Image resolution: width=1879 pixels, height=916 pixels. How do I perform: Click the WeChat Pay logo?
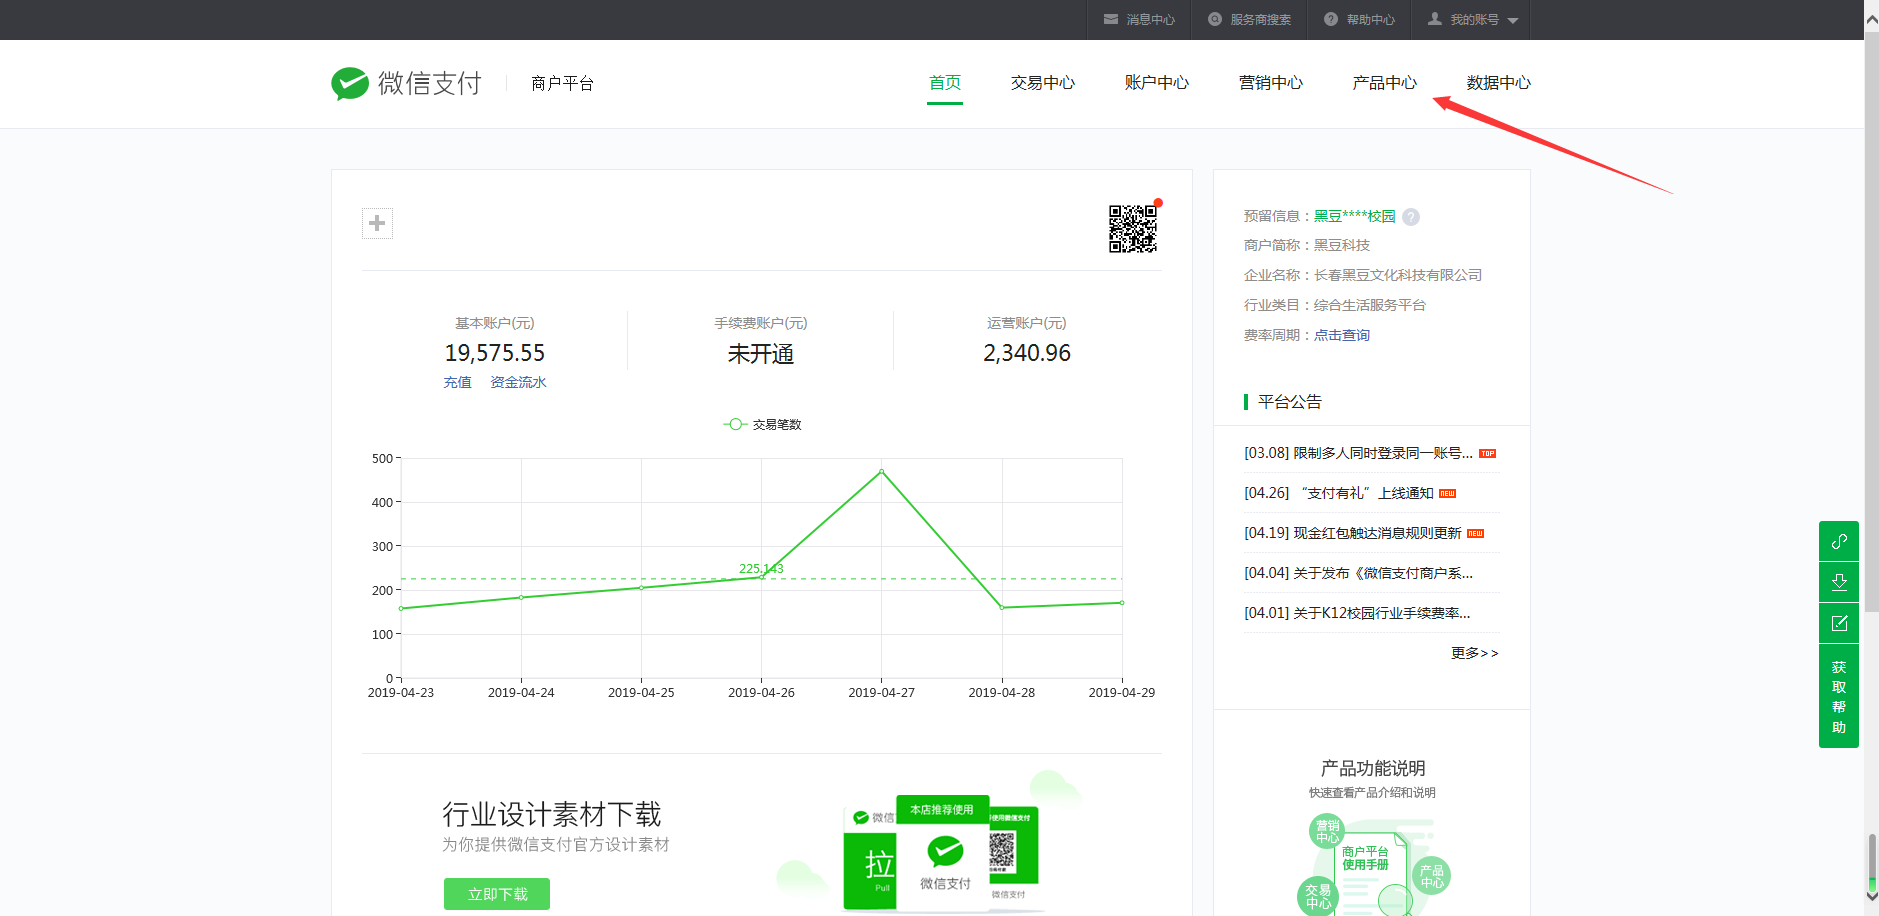(407, 83)
